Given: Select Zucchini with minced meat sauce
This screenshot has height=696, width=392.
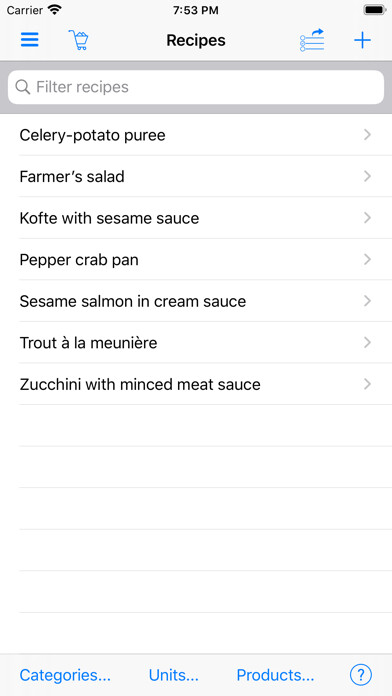Looking at the screenshot, I should tap(196, 384).
